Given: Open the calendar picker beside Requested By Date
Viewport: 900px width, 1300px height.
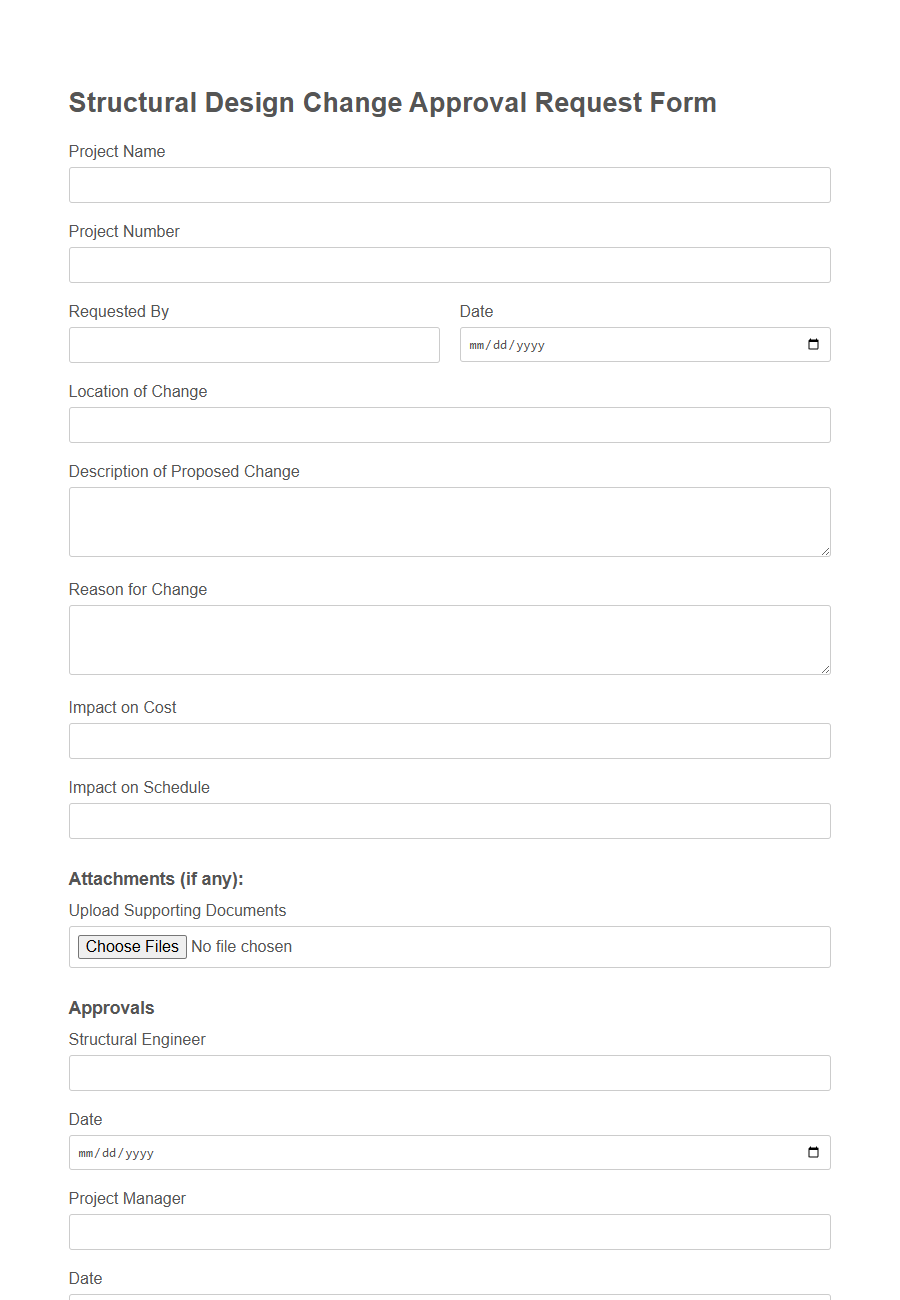Looking at the screenshot, I should pos(812,344).
